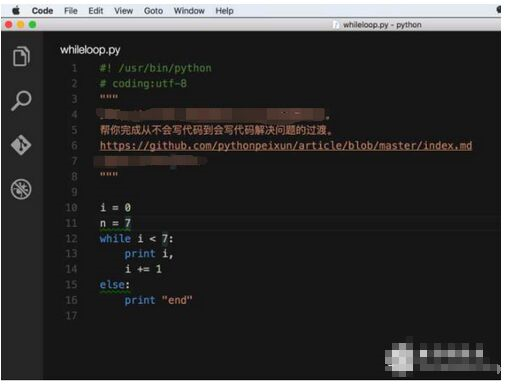Open the Apple menu
This screenshot has width=509, height=387.
click(16, 11)
